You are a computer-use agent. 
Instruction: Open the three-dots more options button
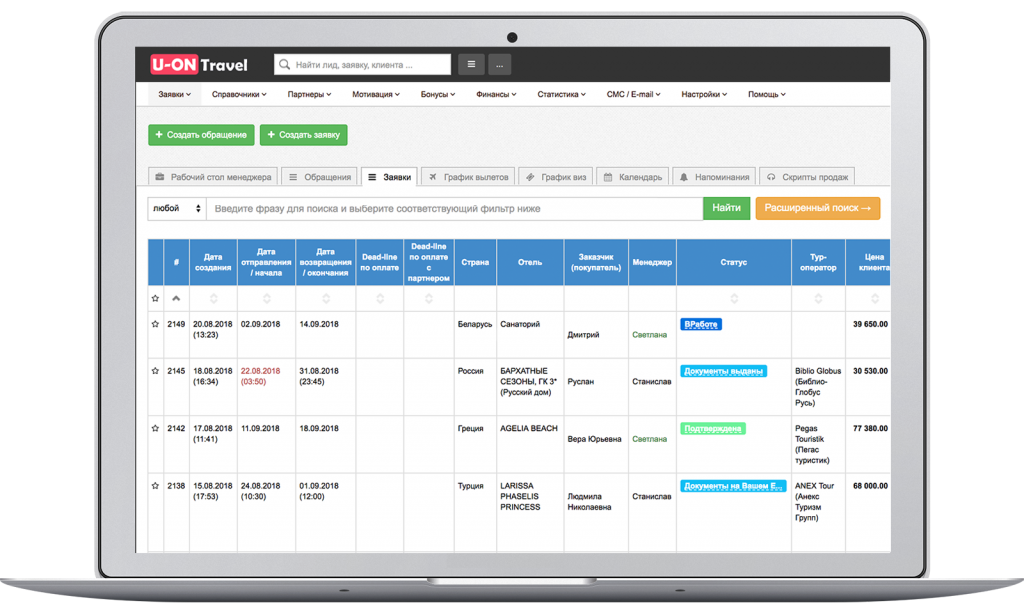tap(500, 65)
